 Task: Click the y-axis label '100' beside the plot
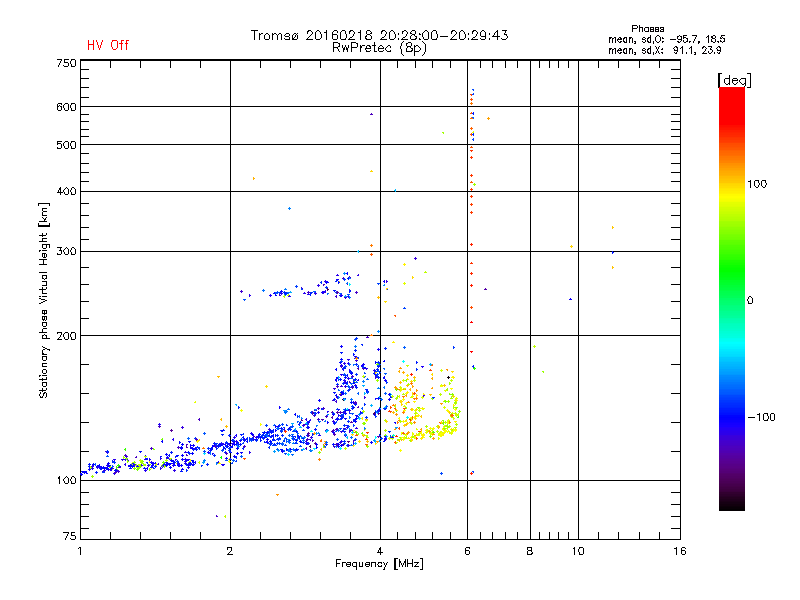[x=66, y=480]
